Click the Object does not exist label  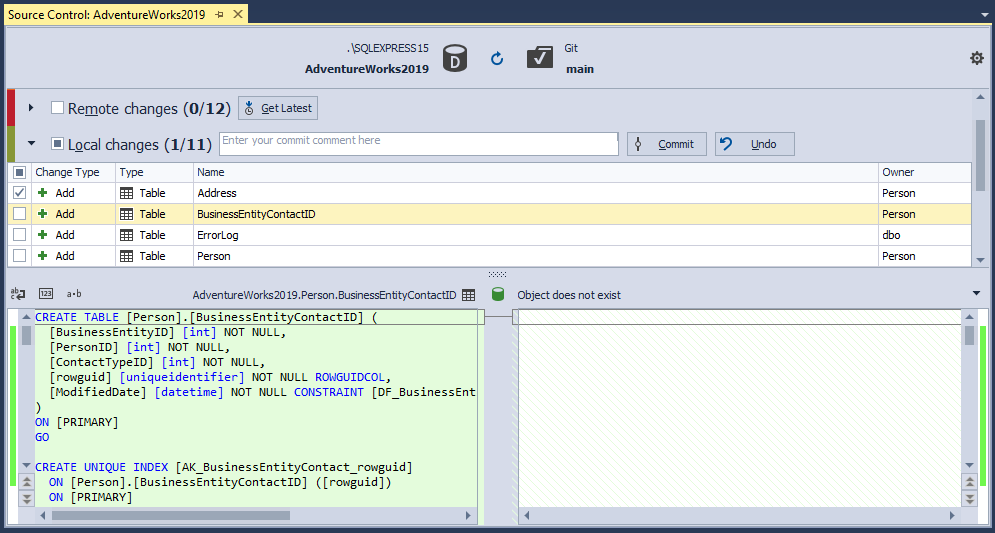[x=569, y=295]
